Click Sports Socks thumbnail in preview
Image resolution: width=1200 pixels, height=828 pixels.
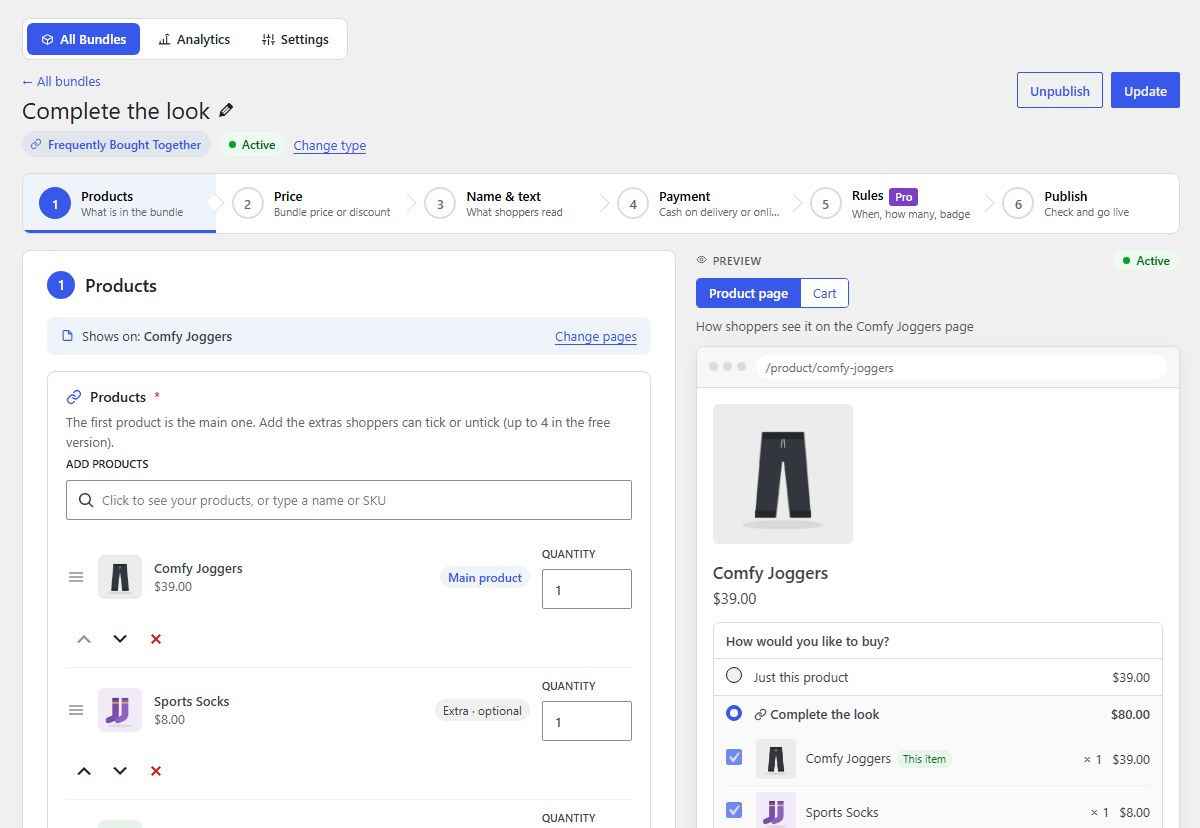coord(776,810)
